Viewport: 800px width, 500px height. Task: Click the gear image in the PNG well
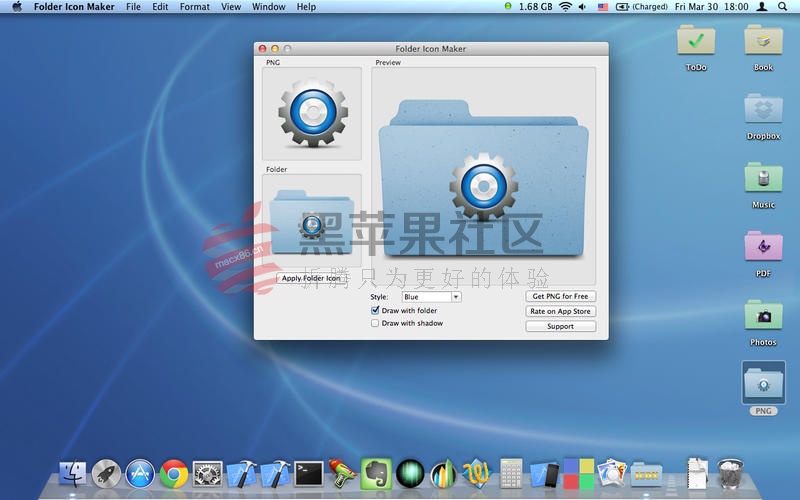coord(313,113)
